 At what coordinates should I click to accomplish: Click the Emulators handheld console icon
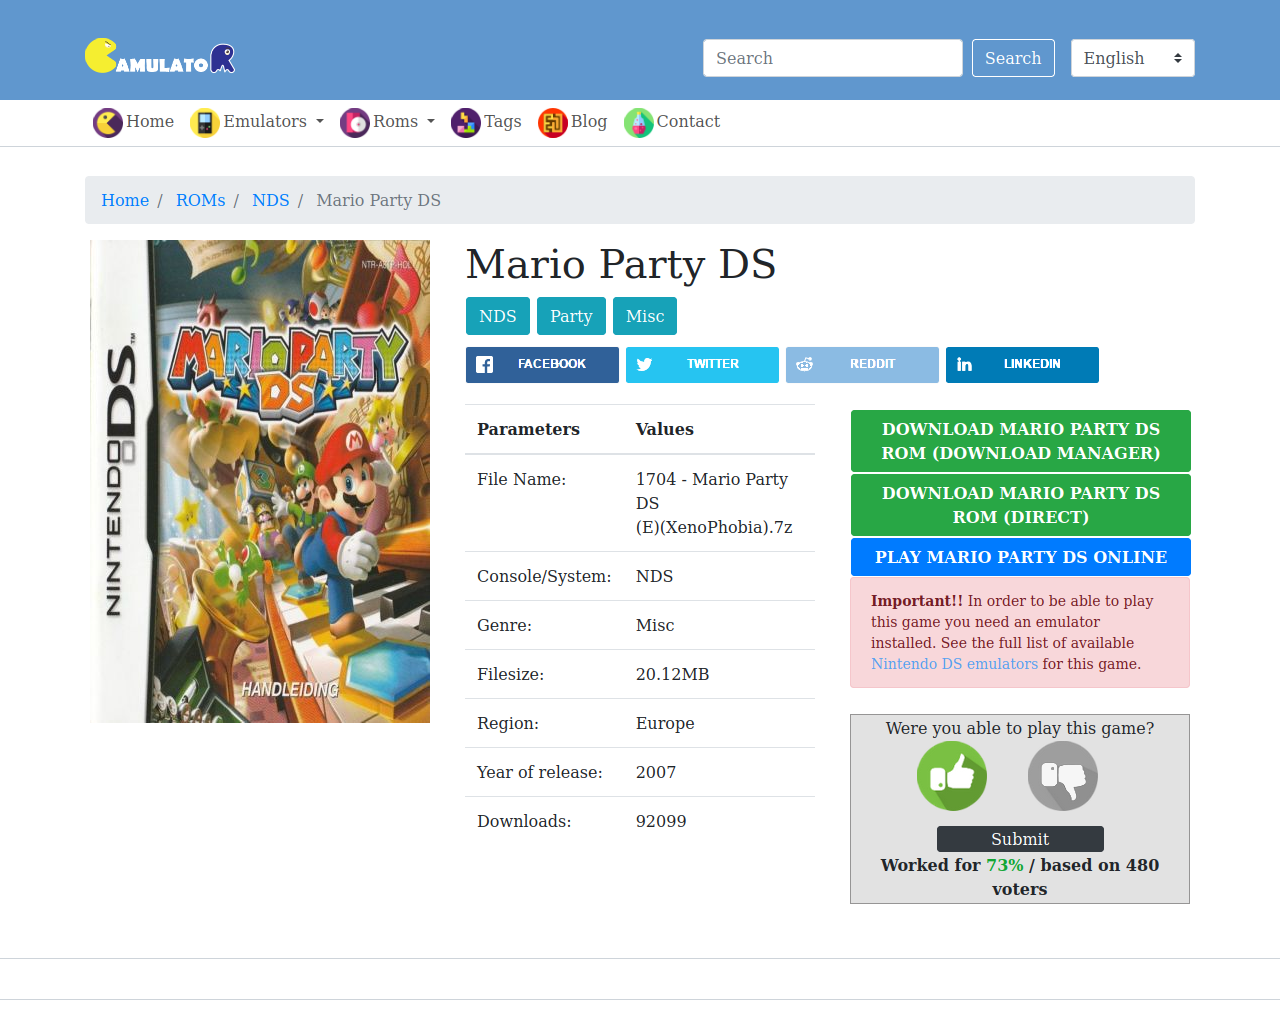point(205,123)
